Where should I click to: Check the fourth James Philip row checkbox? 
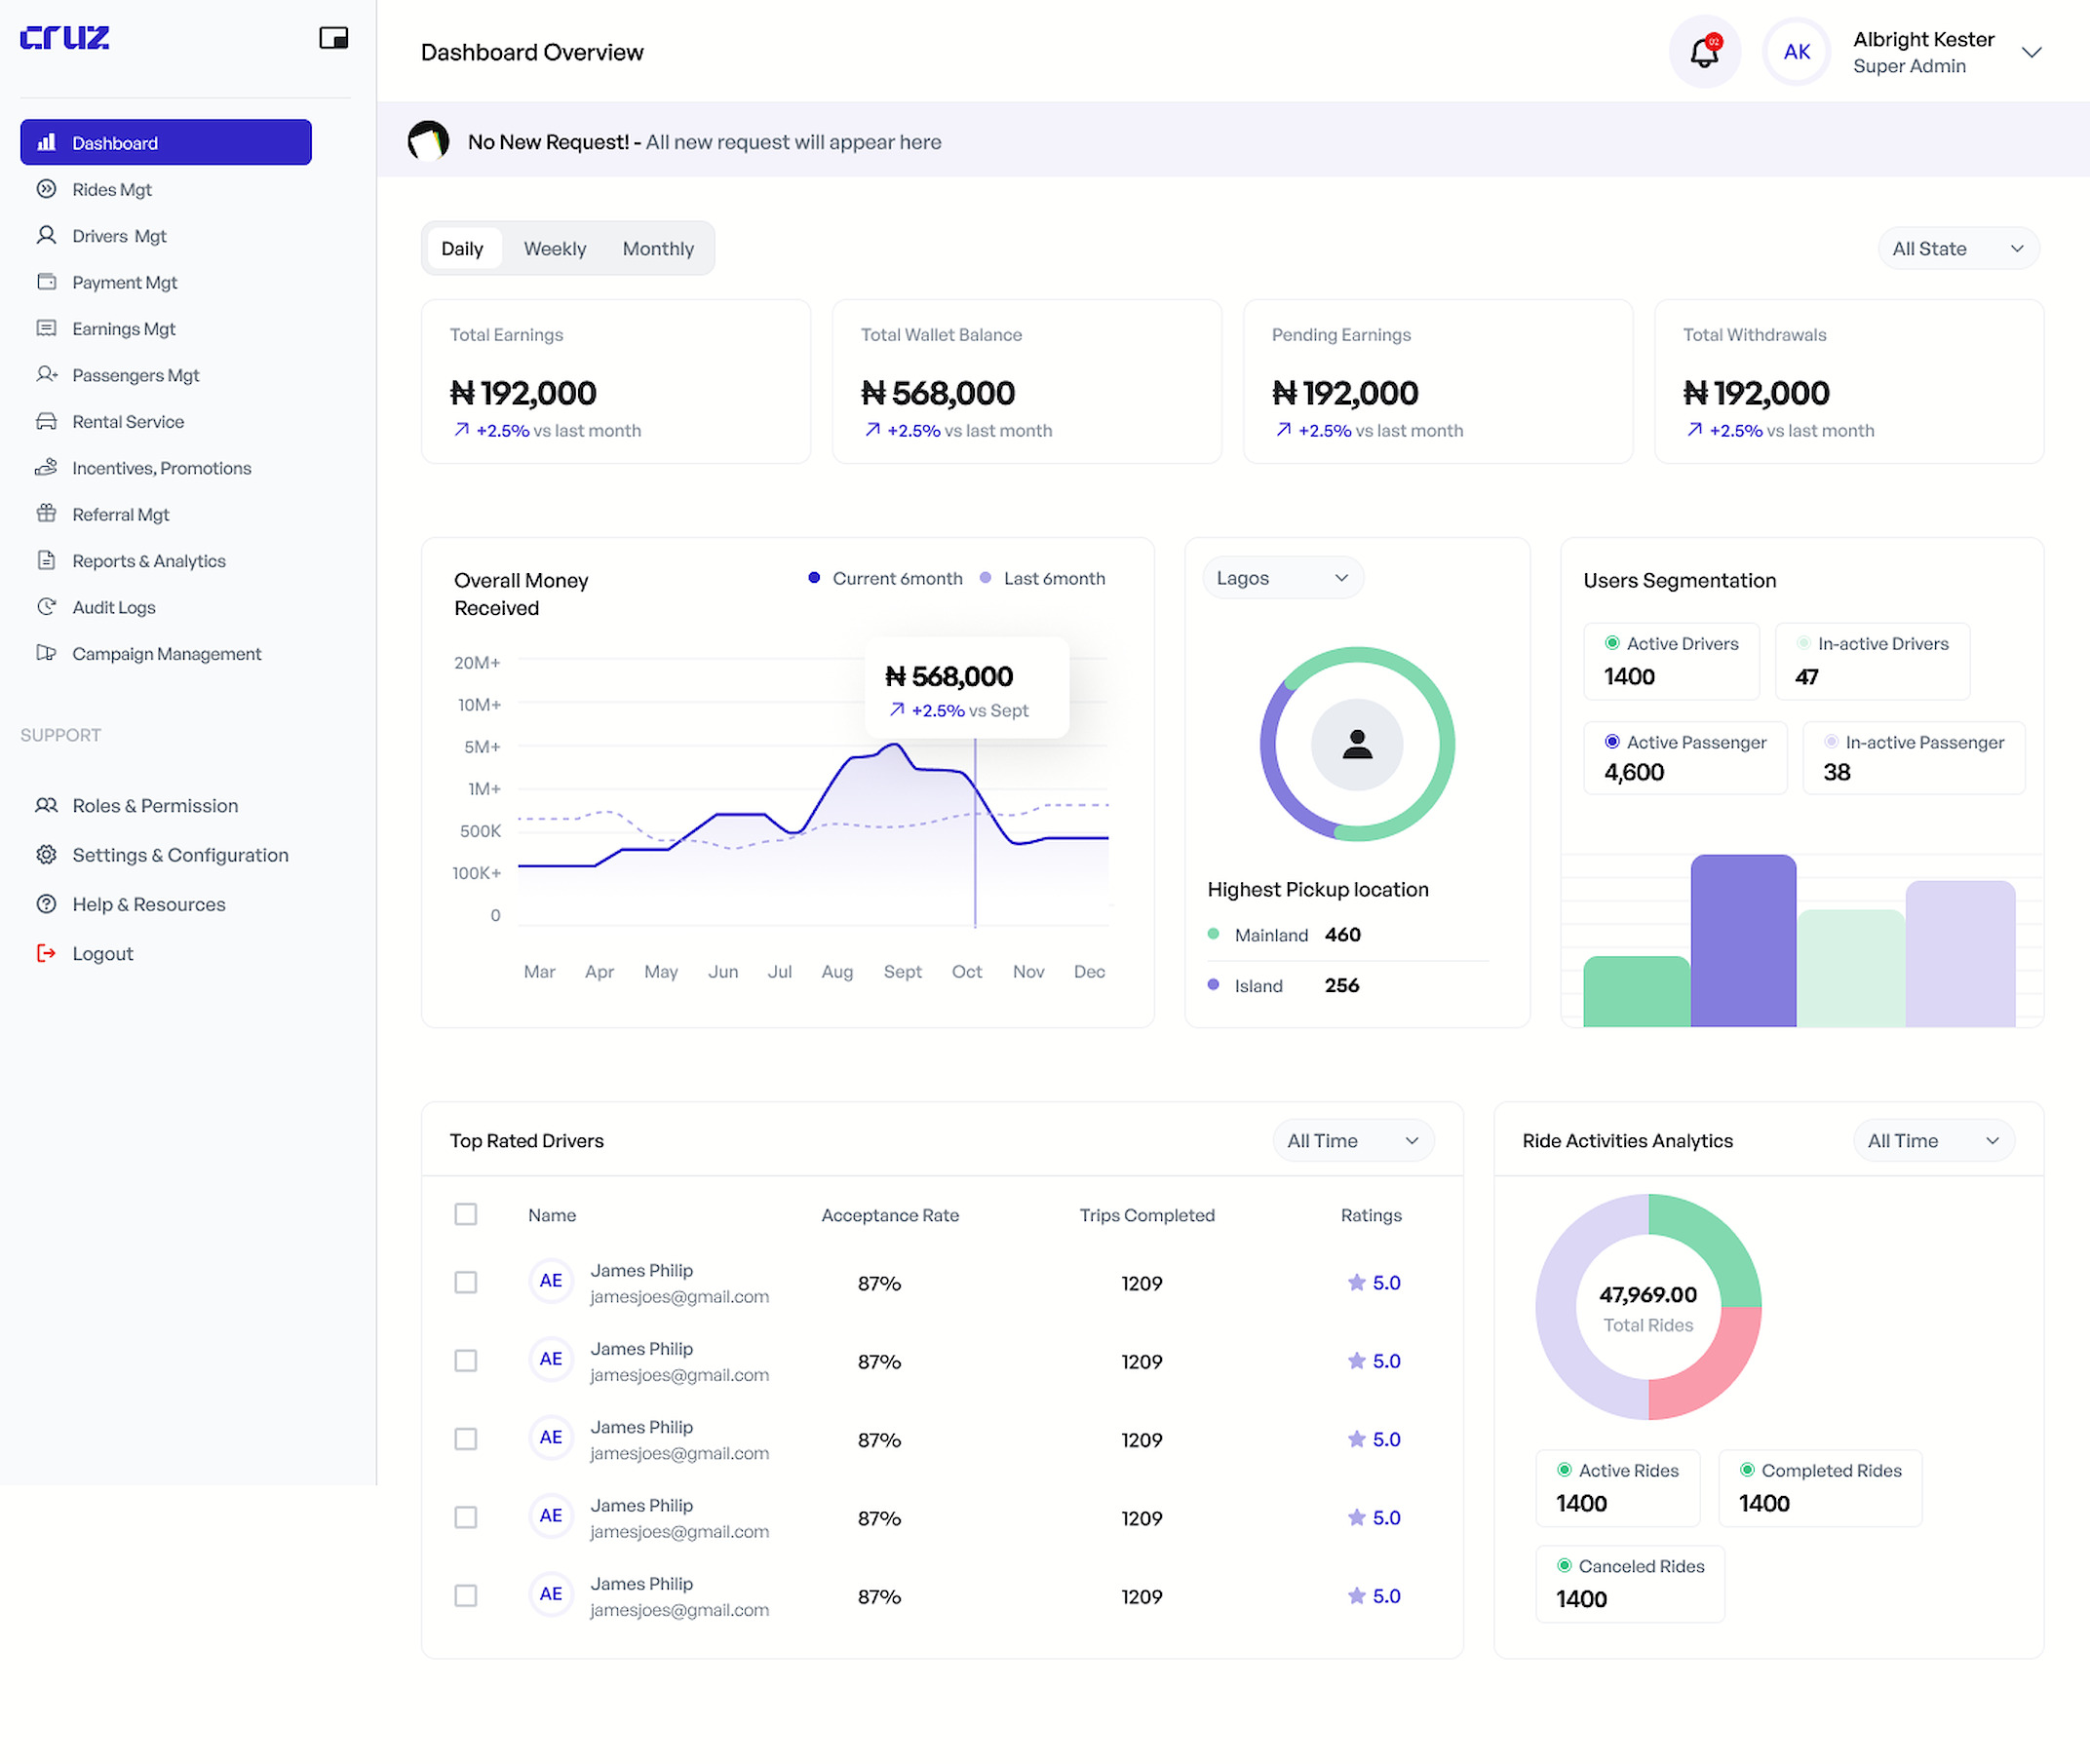466,1517
